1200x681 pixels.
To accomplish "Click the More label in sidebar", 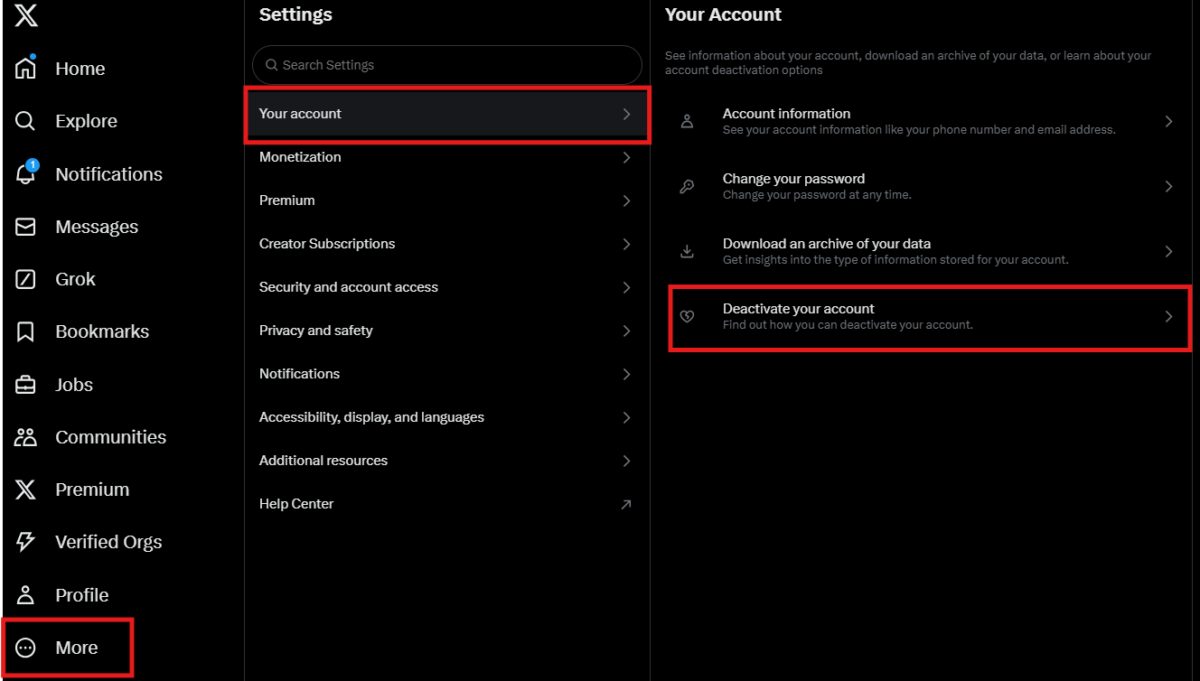I will [x=77, y=648].
